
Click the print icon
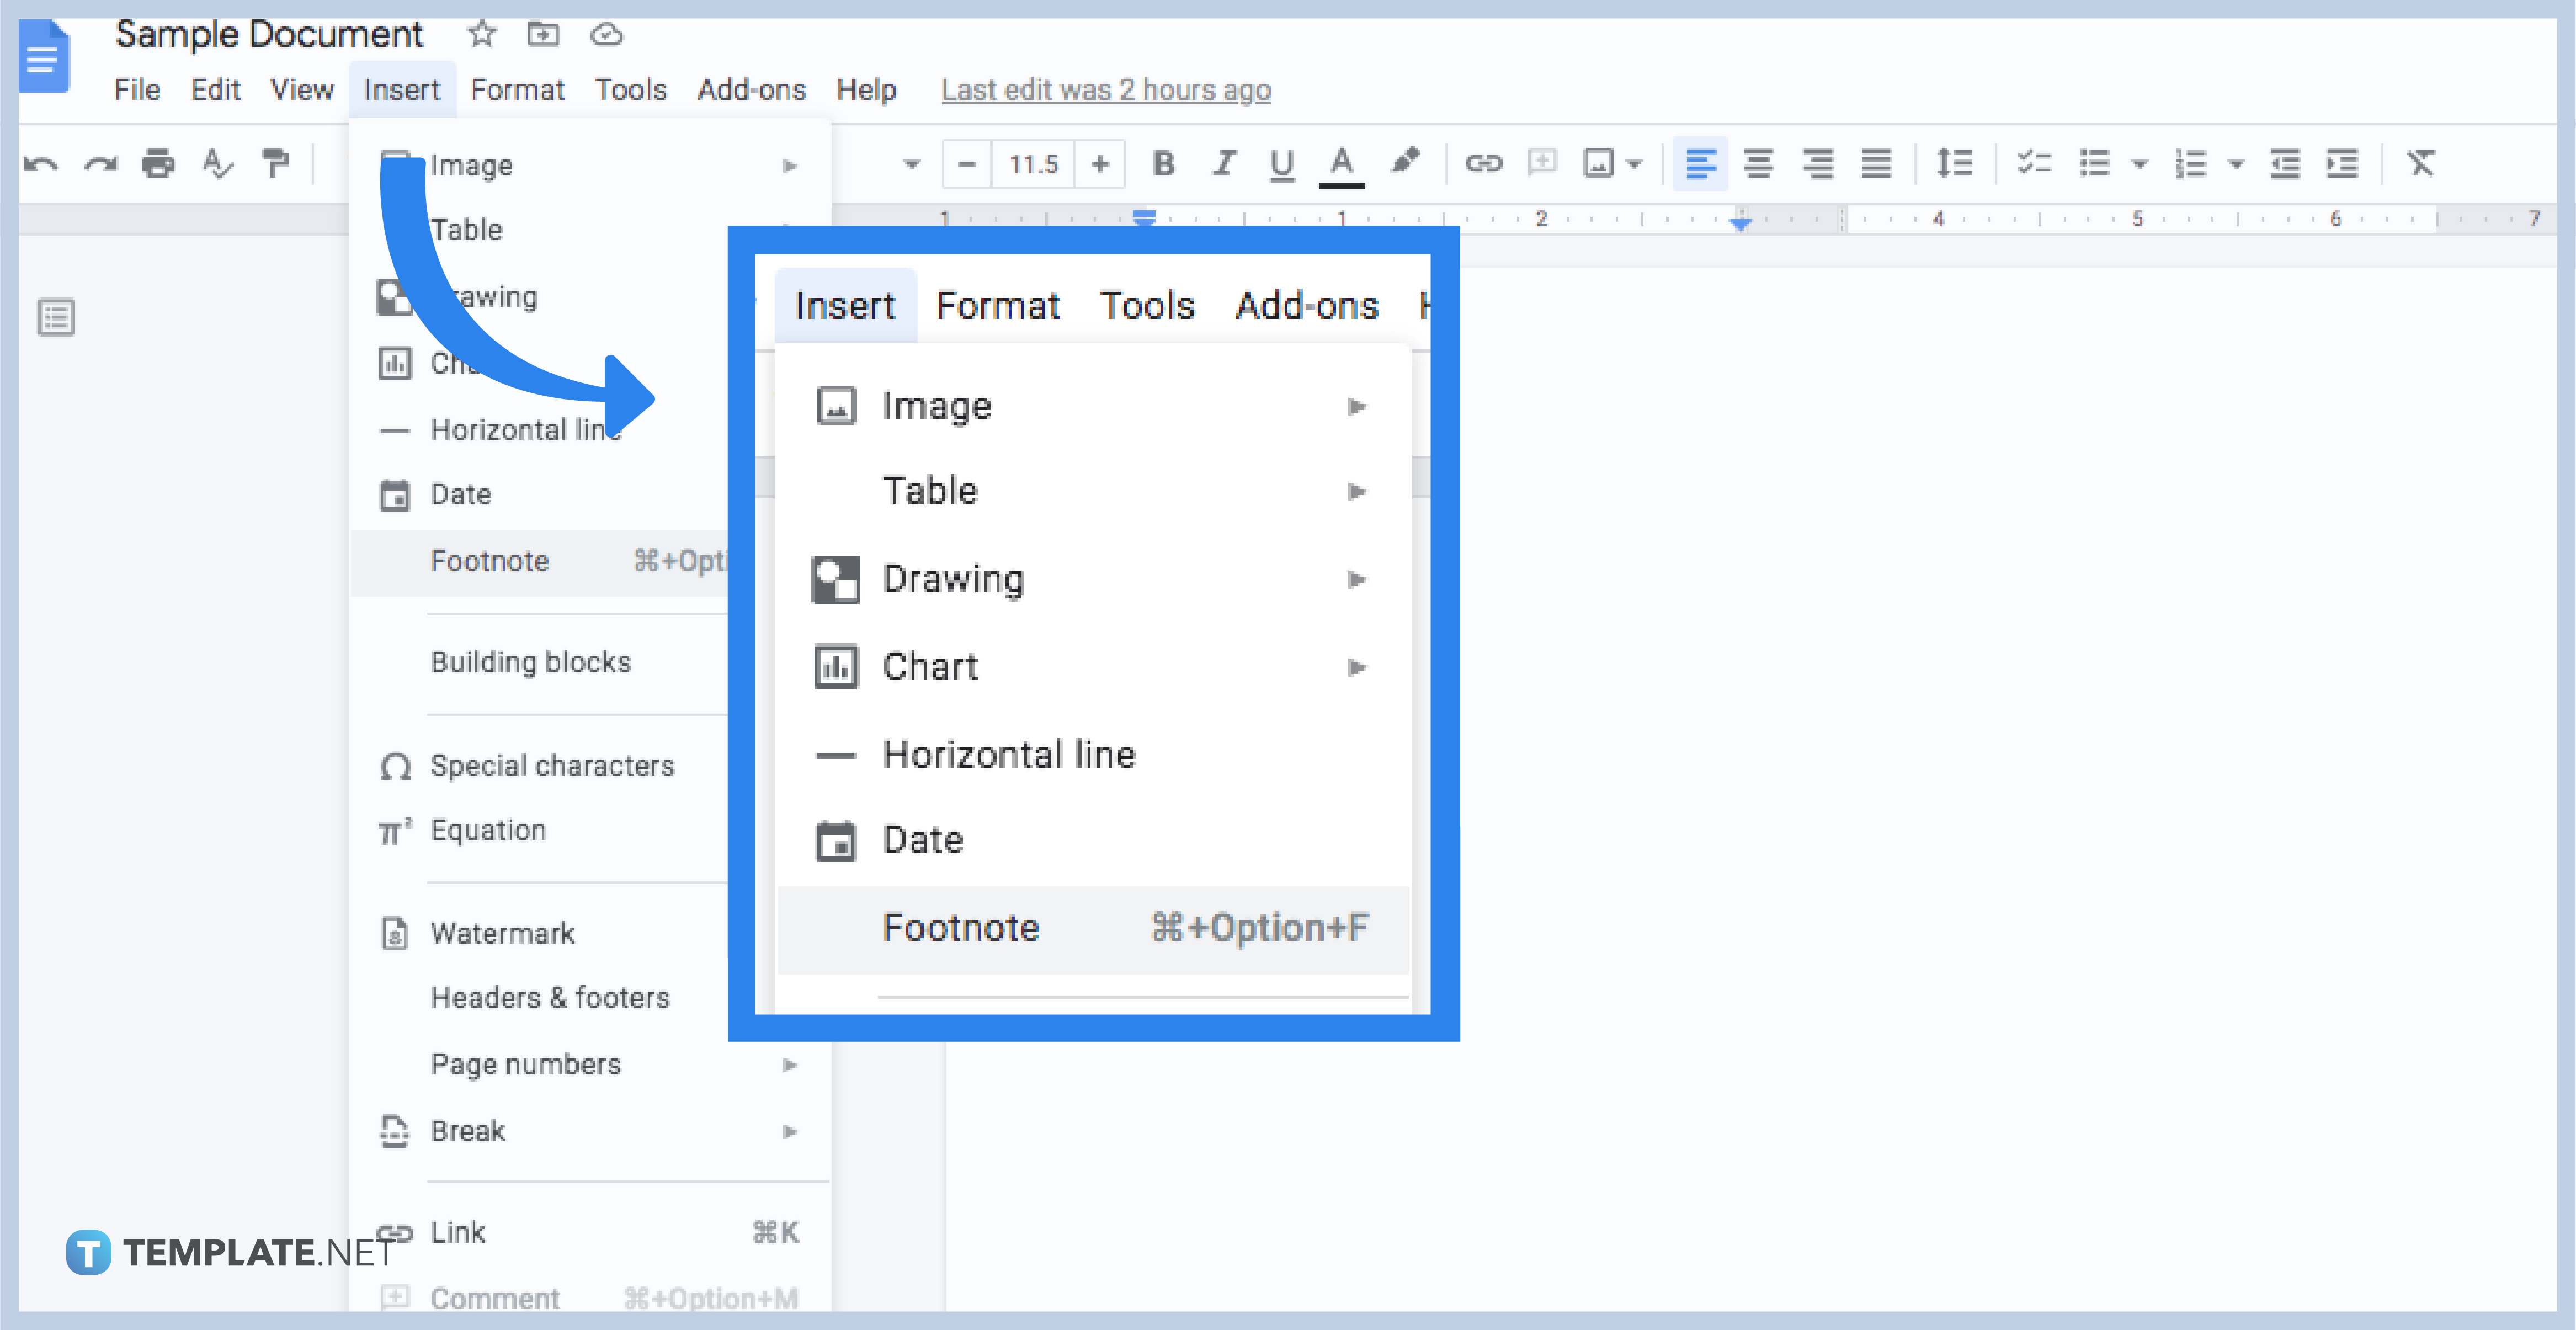[x=157, y=163]
